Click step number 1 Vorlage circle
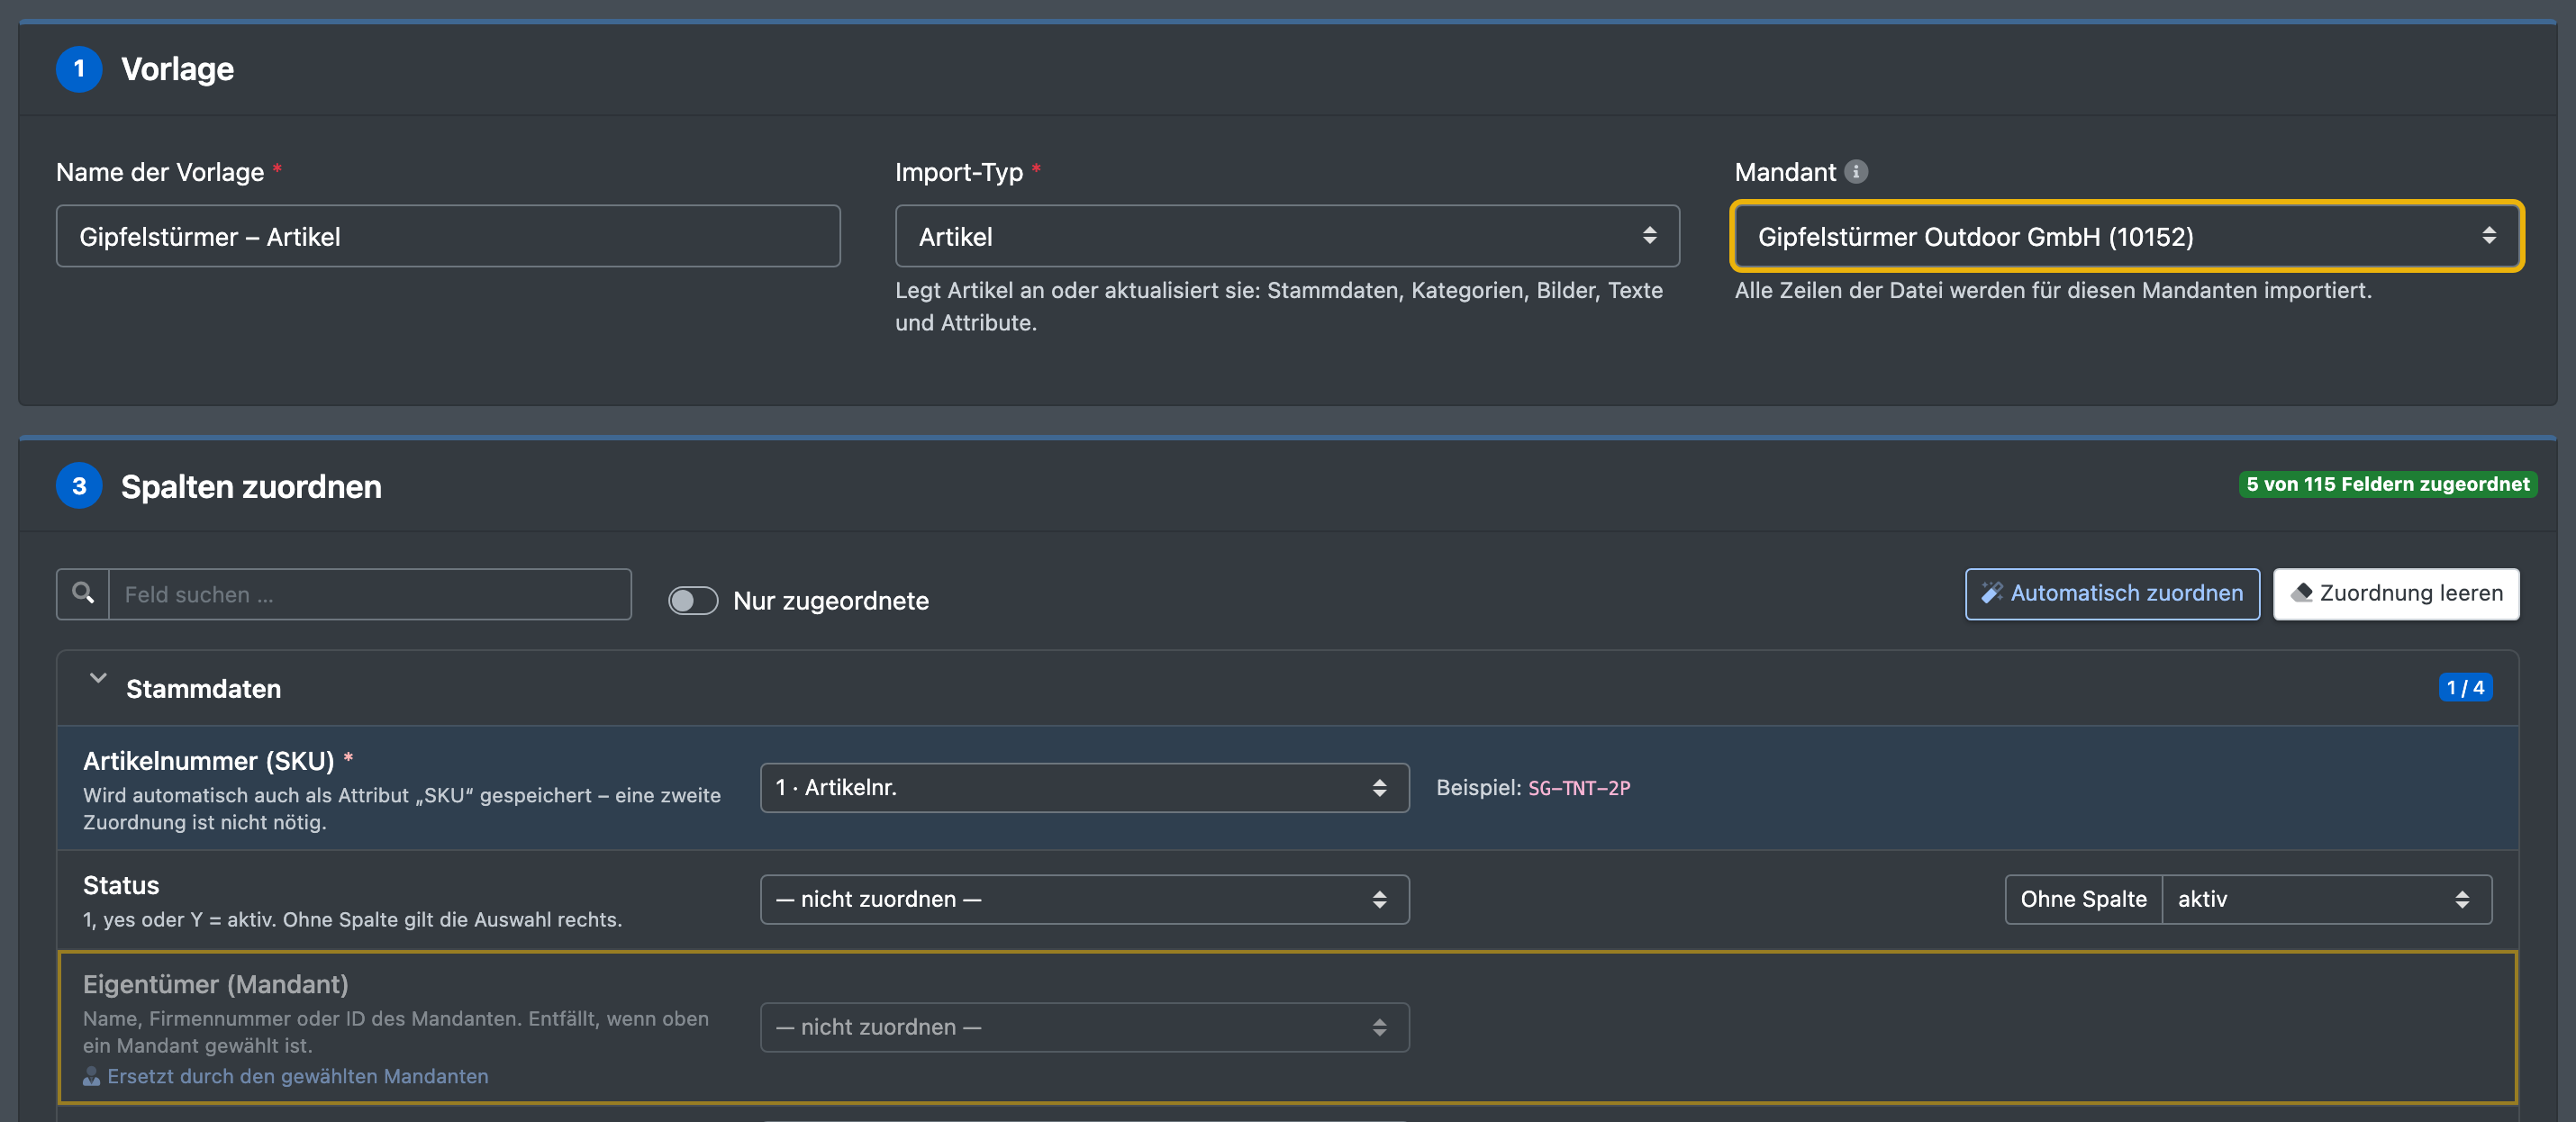Screen dimensions: 2576x1122 click(79, 69)
